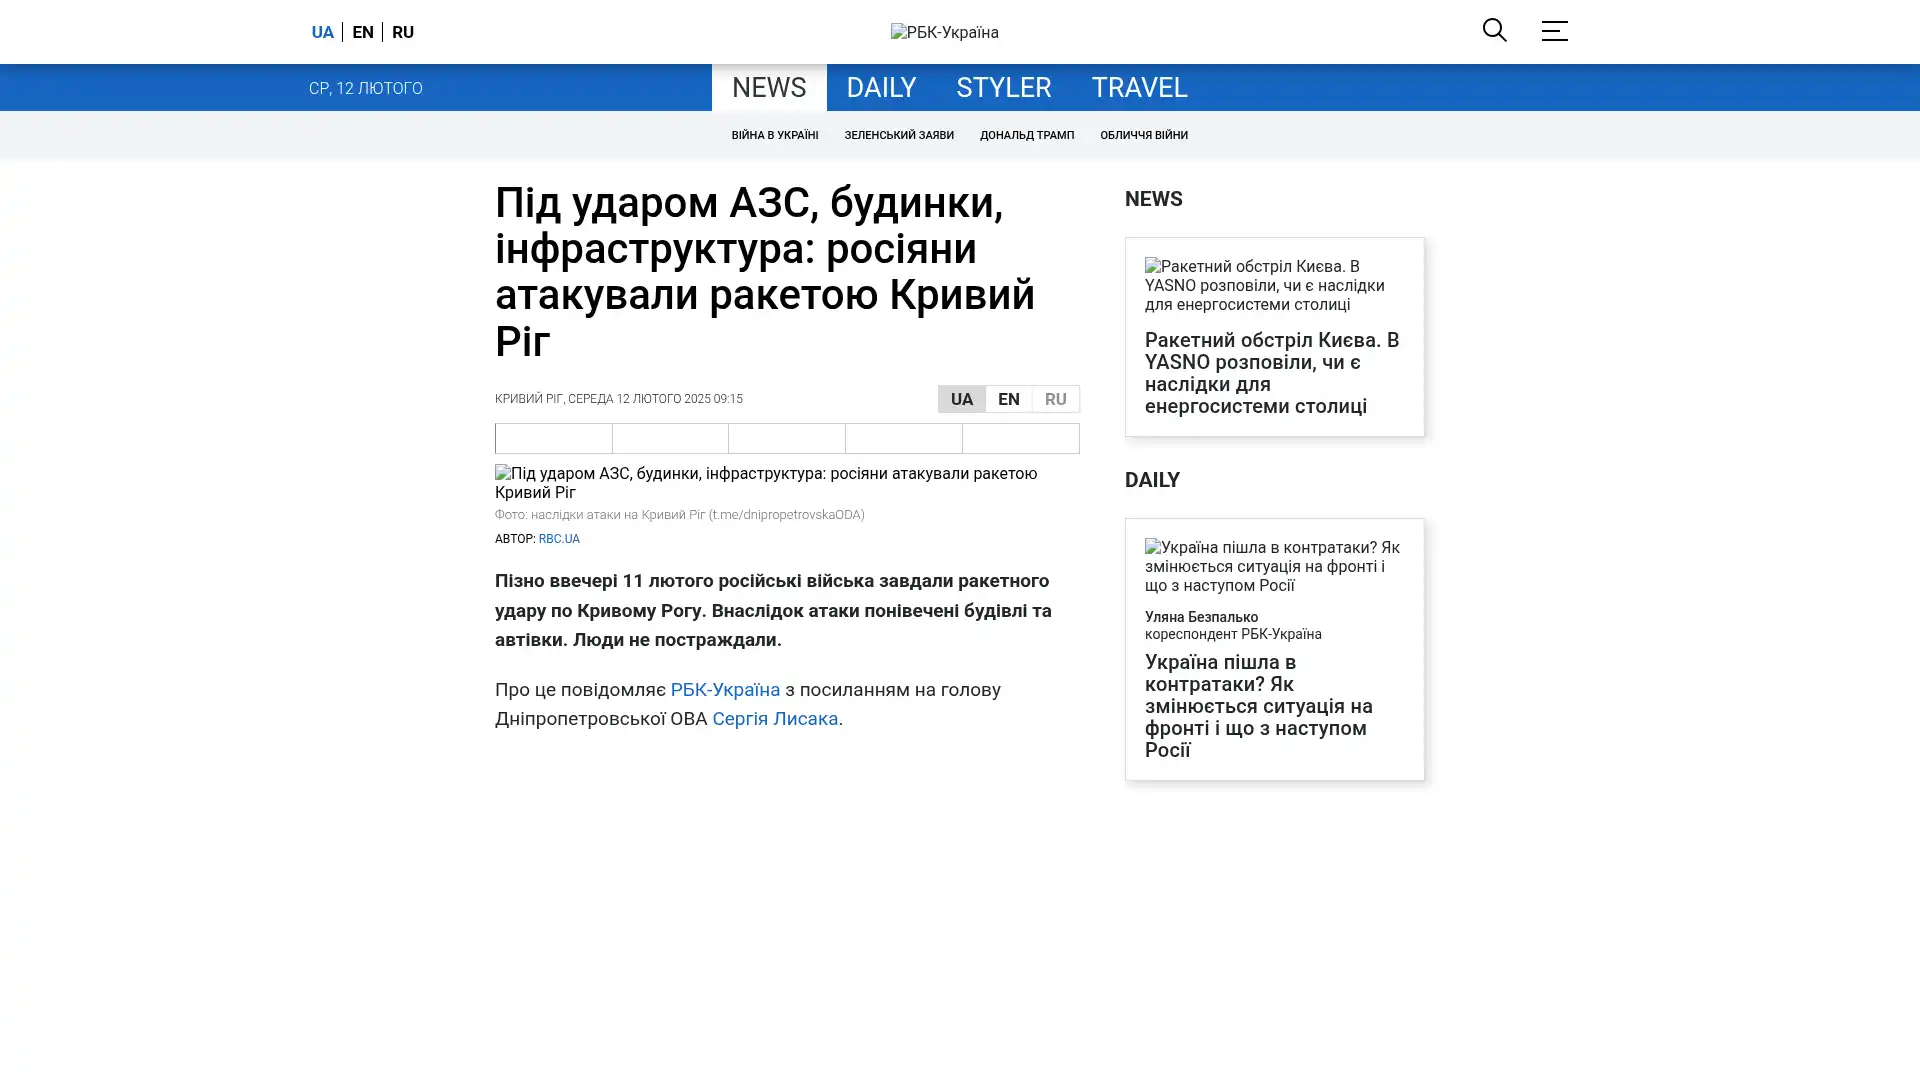Open the counterattacks article thumbnail

click(1273, 566)
